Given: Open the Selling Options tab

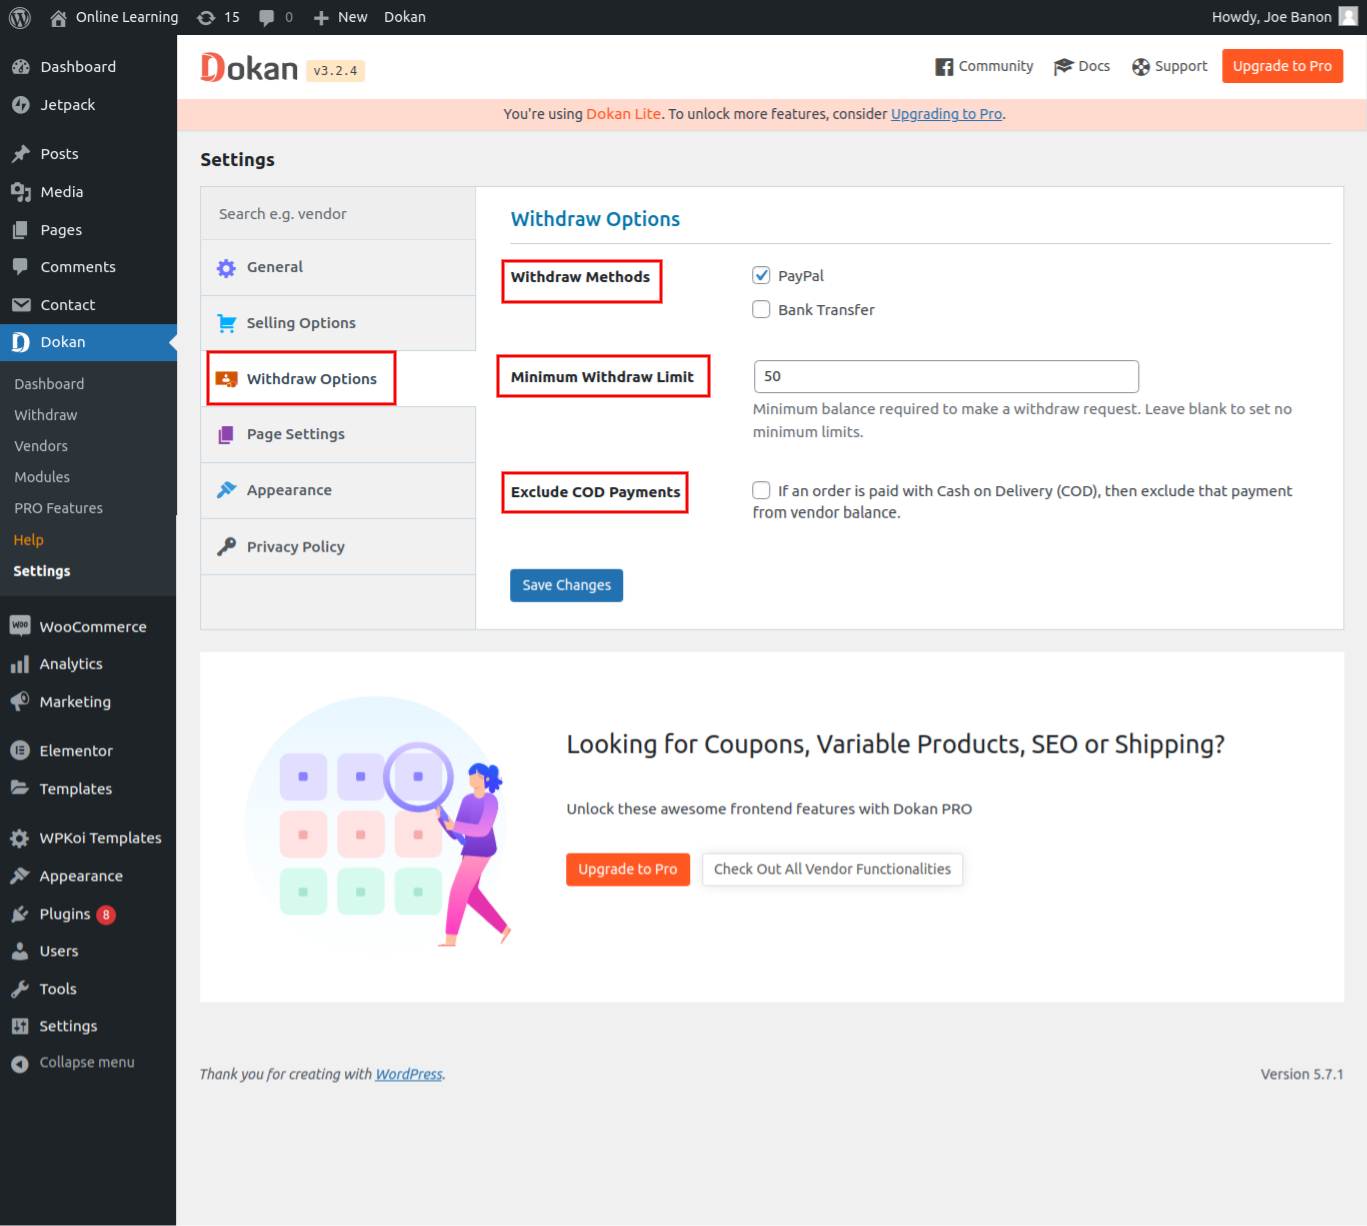Looking at the screenshot, I should [338, 323].
